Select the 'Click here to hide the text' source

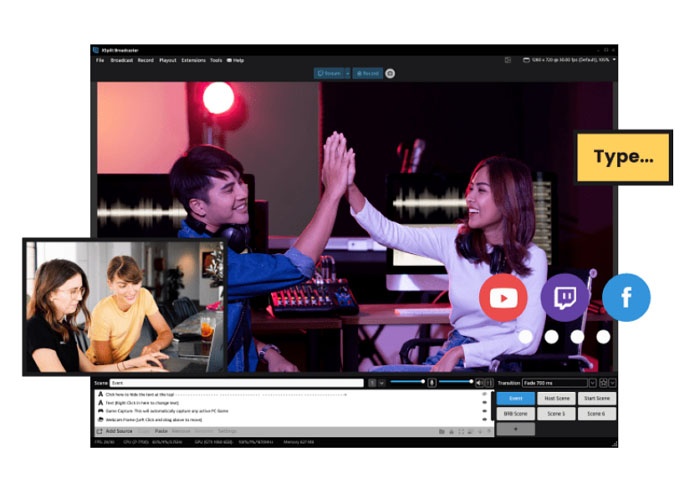(292, 395)
